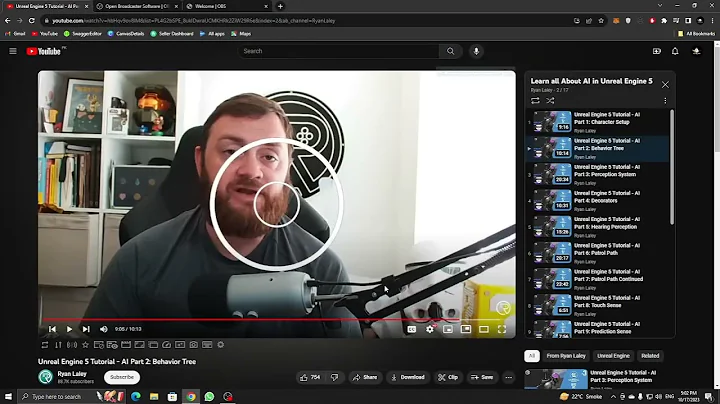Switch to Welcome | OBS browser tab

coord(227,6)
